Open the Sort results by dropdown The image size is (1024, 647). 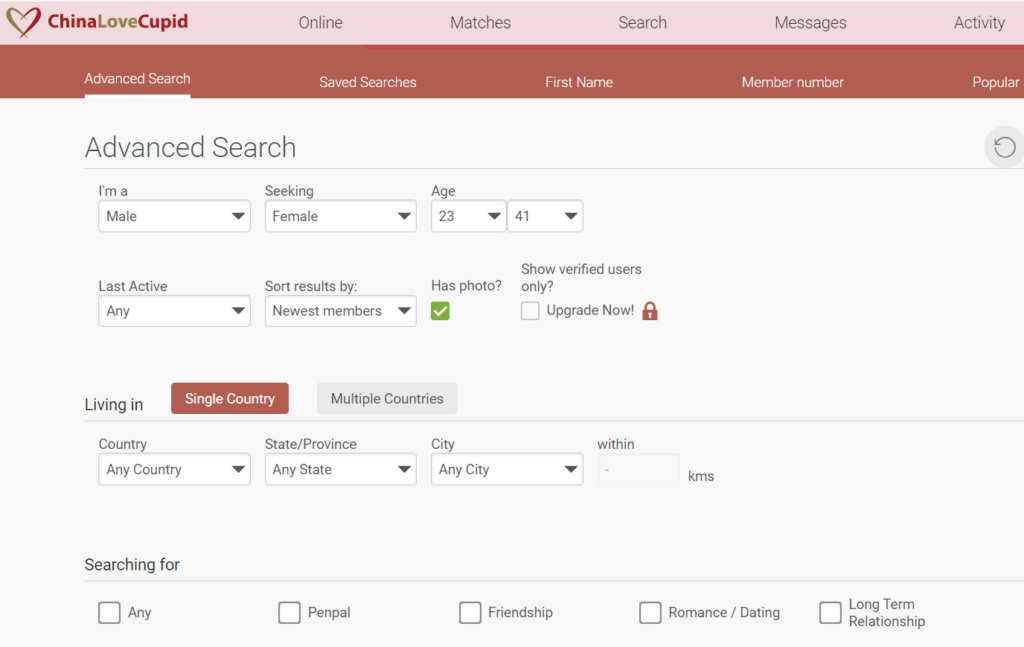[x=340, y=311]
